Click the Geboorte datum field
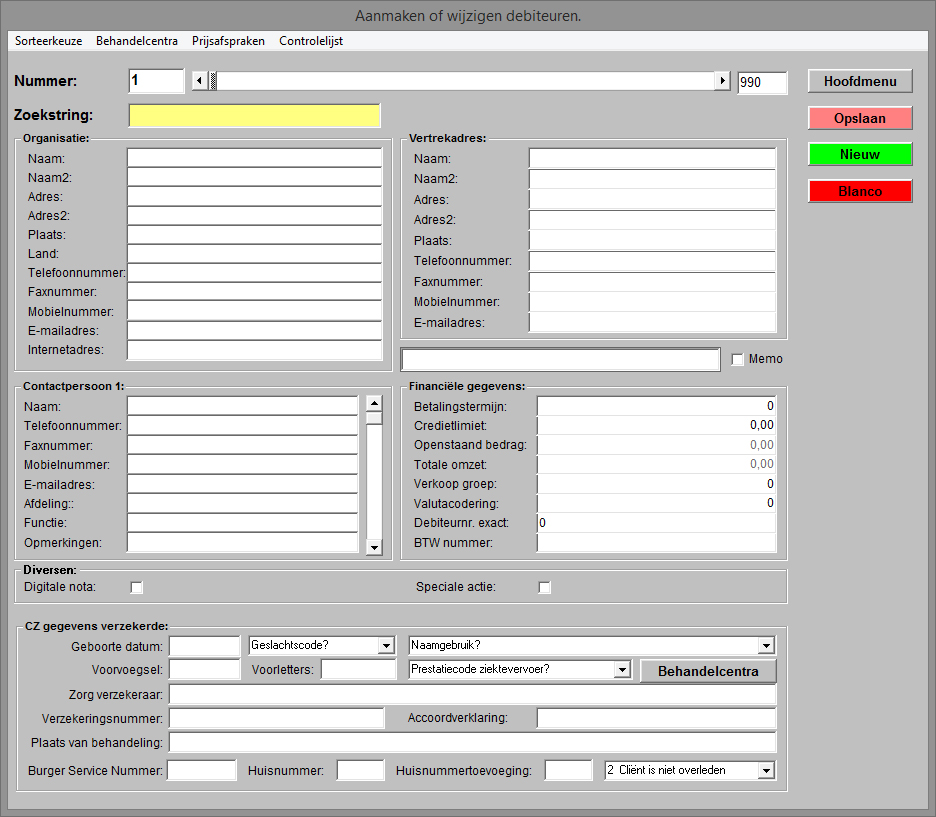Viewport: 936px width, 817px height. 204,646
